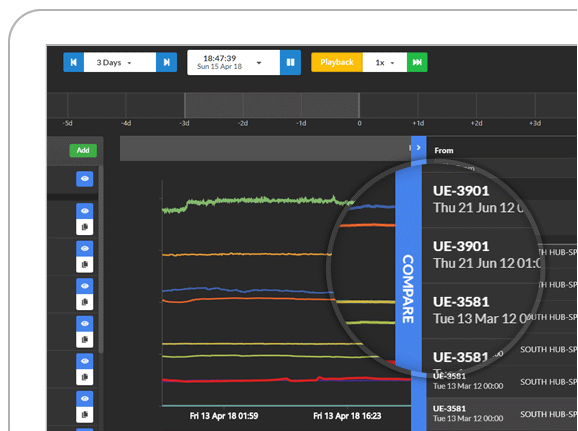578x431 pixels.
Task: Step forward with the skip-next button beside 3 Days
Action: pos(167,62)
